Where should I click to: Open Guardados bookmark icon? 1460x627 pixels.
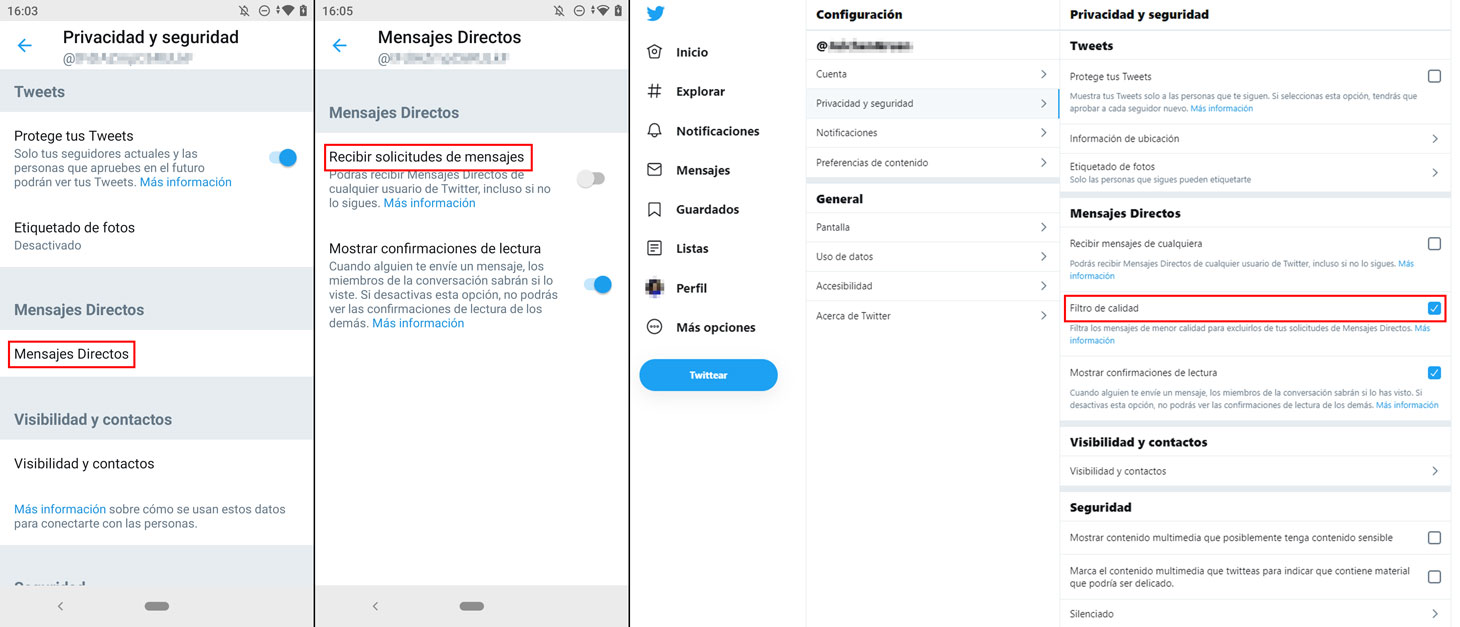[655, 209]
